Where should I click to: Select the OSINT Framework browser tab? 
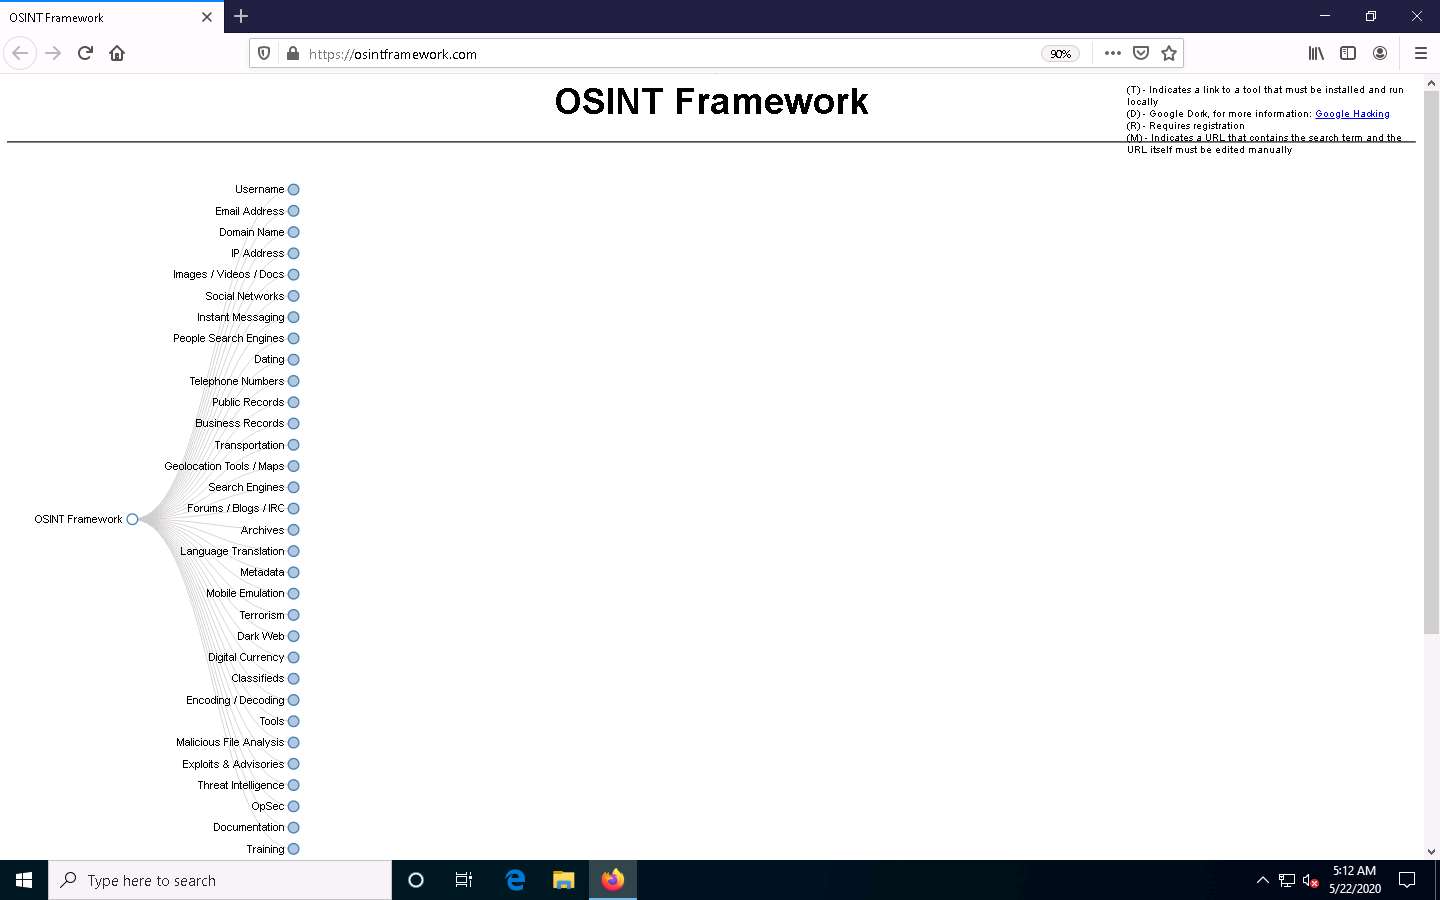point(110,17)
